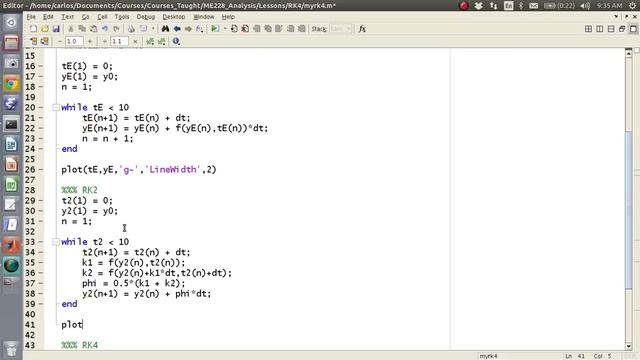
Task: Open the File menu
Action: [x=31, y=17]
